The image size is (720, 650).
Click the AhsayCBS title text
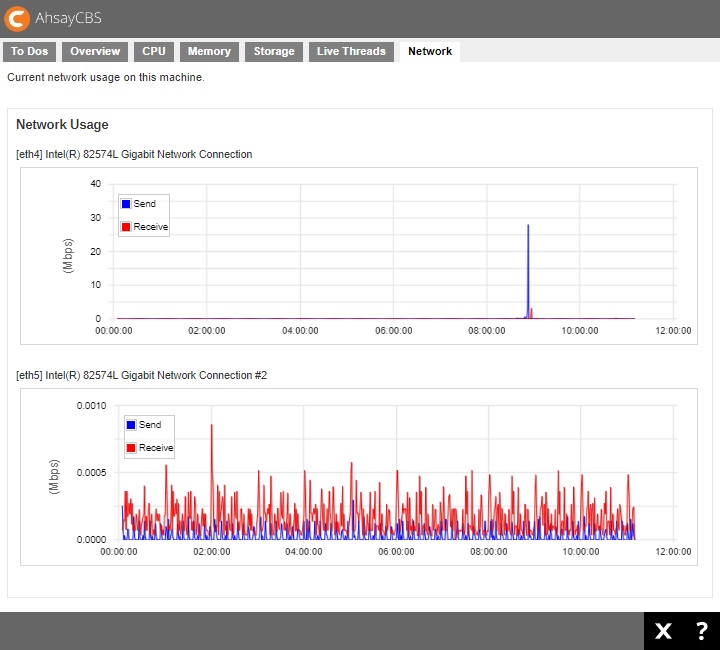pyautogui.click(x=69, y=18)
